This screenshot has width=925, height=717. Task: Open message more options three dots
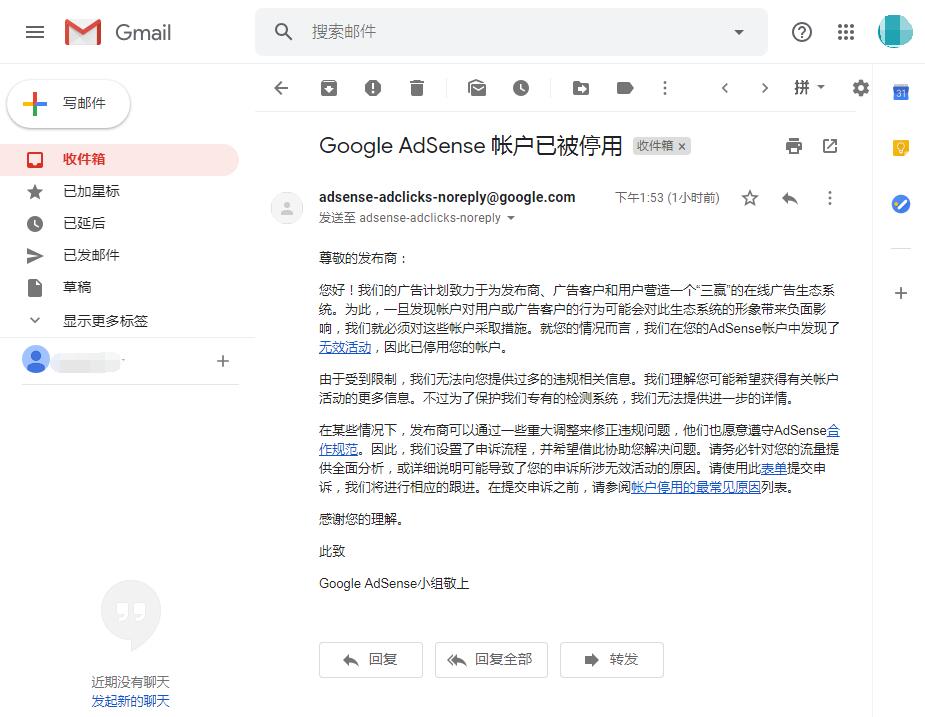pos(829,198)
